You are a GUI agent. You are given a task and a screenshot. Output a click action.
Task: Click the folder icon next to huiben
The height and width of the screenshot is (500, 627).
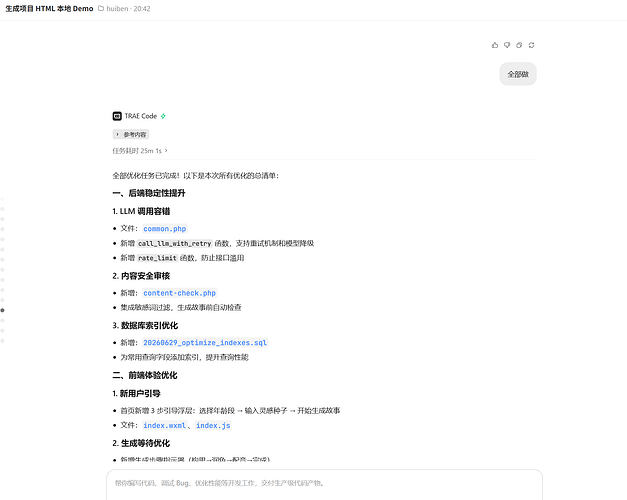click(x=101, y=8)
